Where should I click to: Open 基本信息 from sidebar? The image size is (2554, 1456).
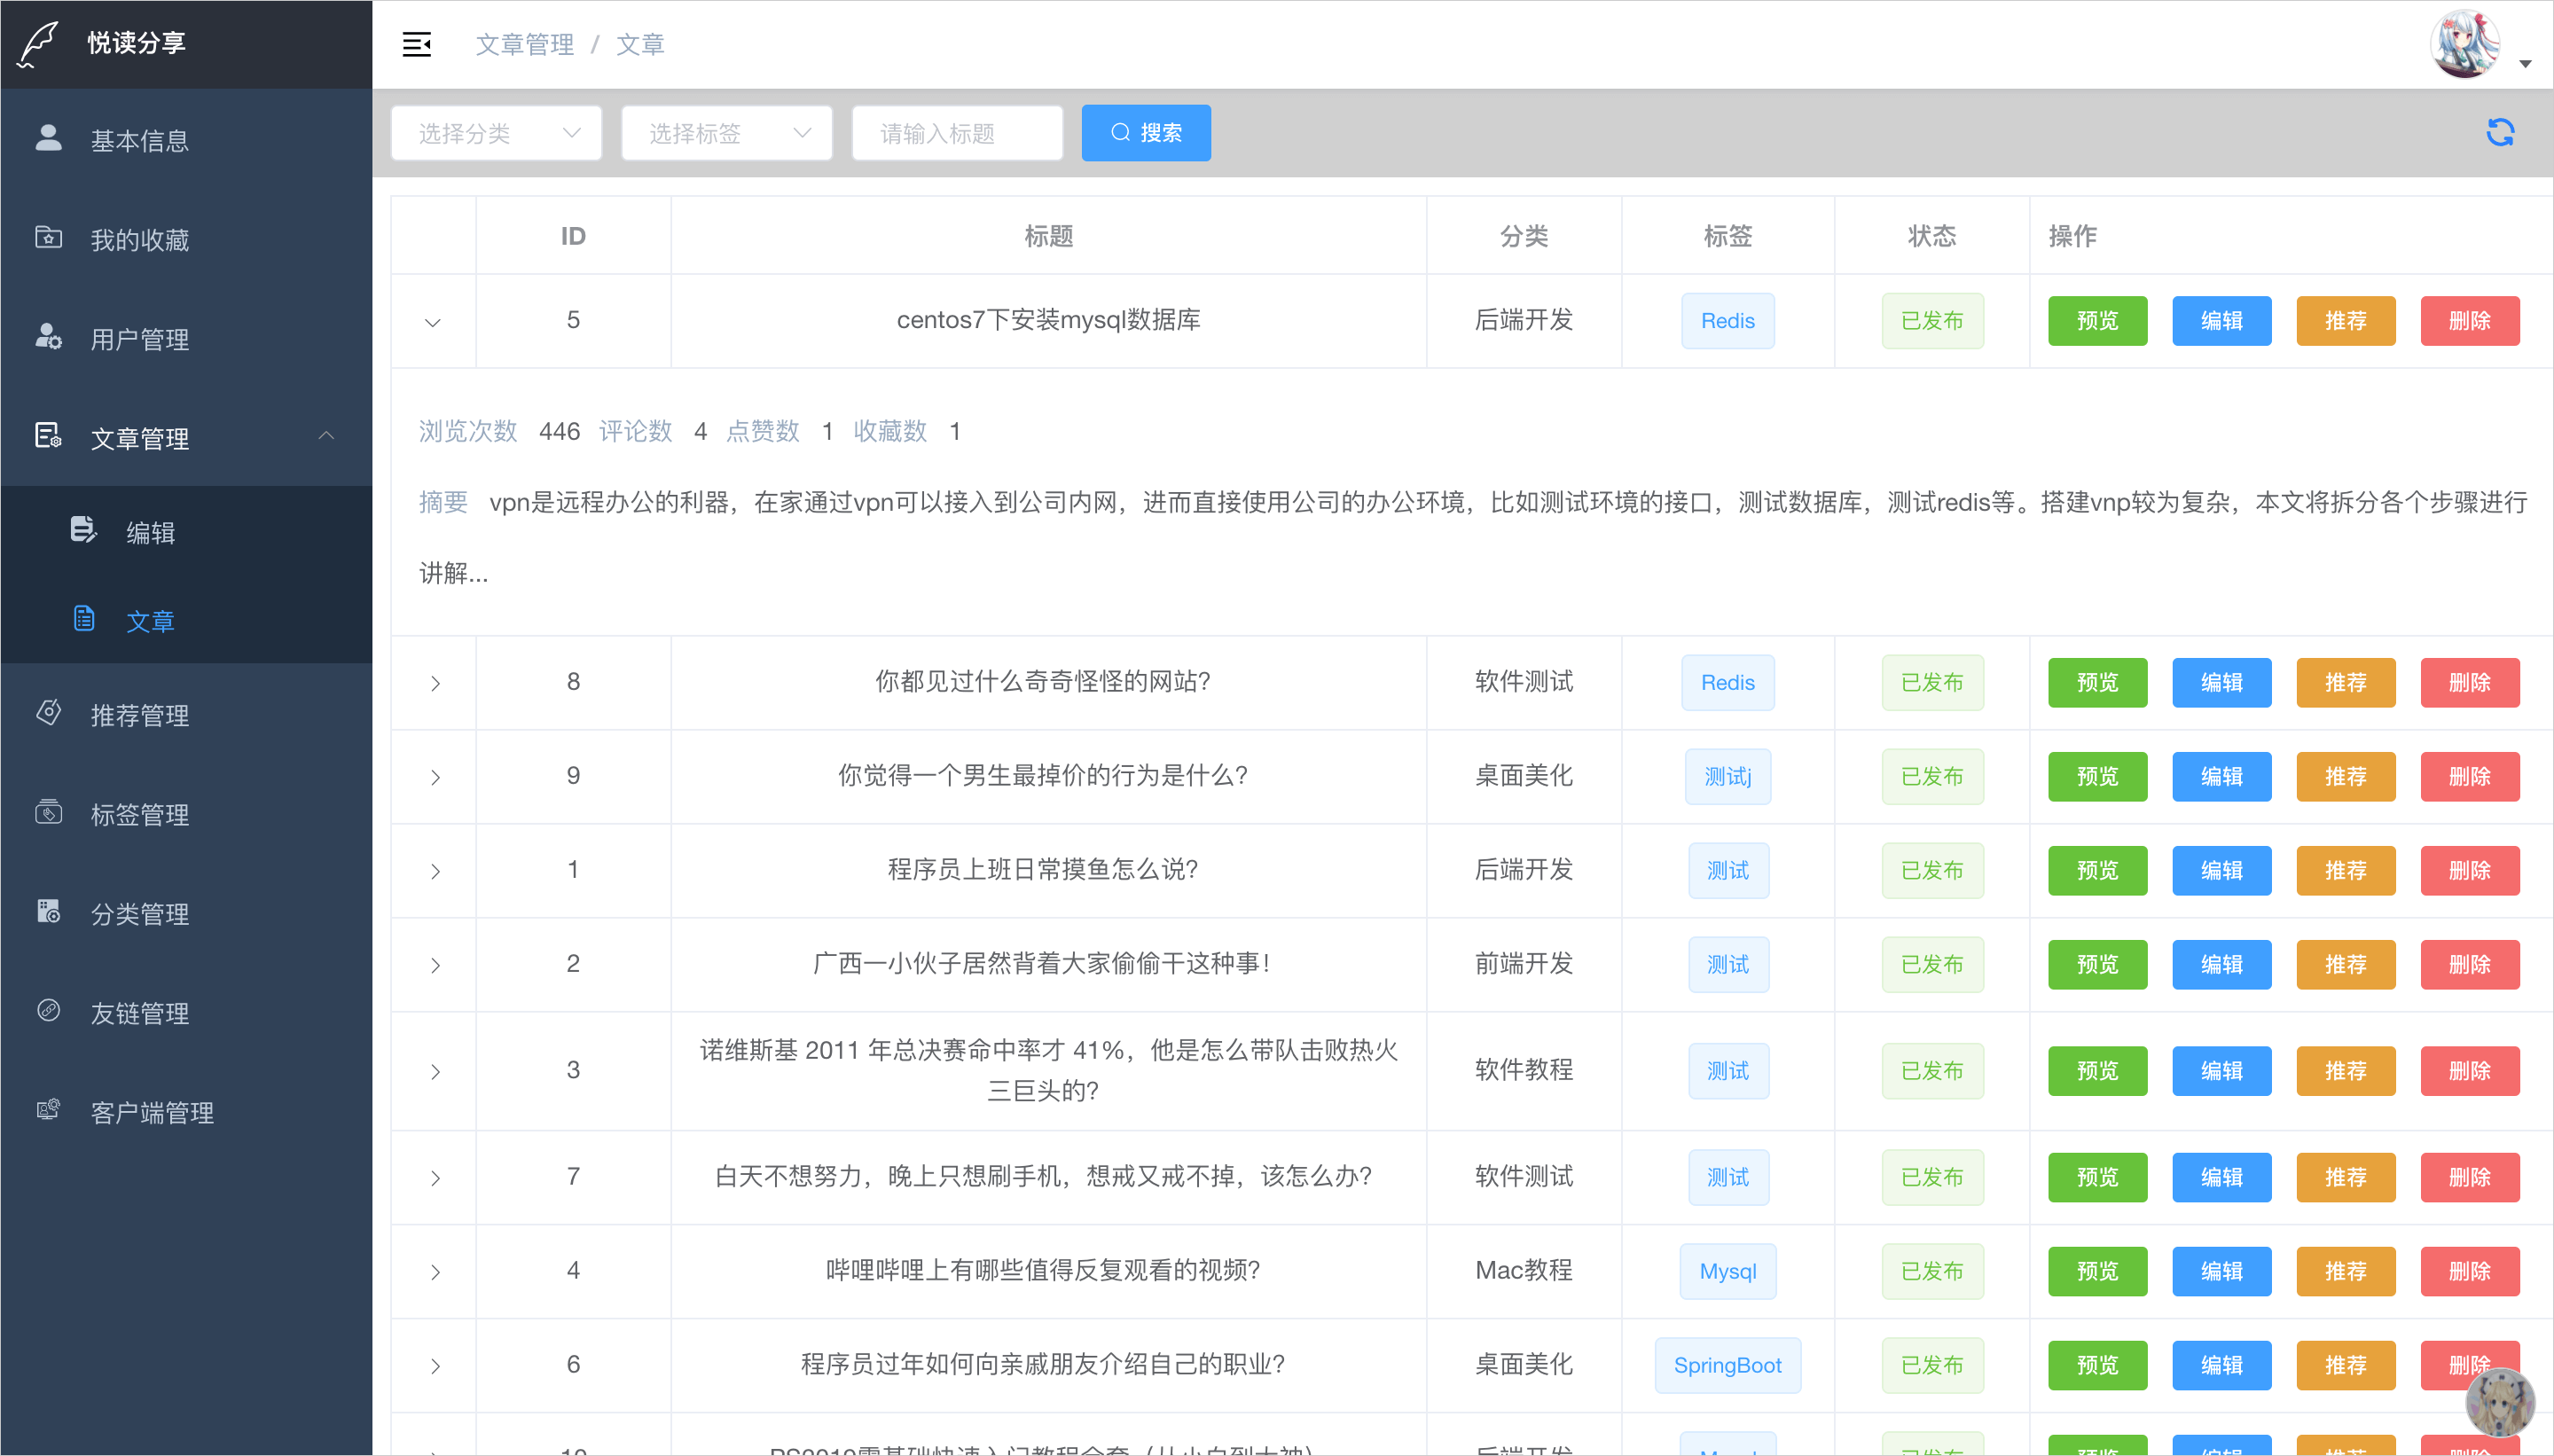tap(139, 140)
